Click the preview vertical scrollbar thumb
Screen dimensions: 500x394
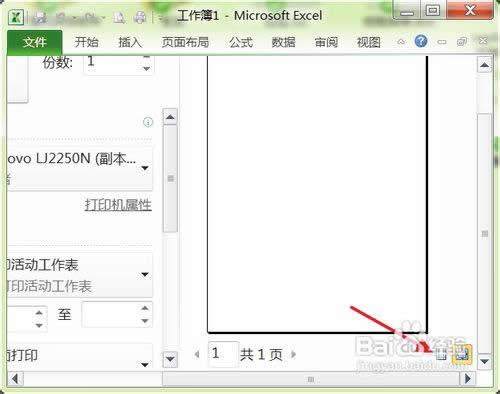click(x=485, y=233)
